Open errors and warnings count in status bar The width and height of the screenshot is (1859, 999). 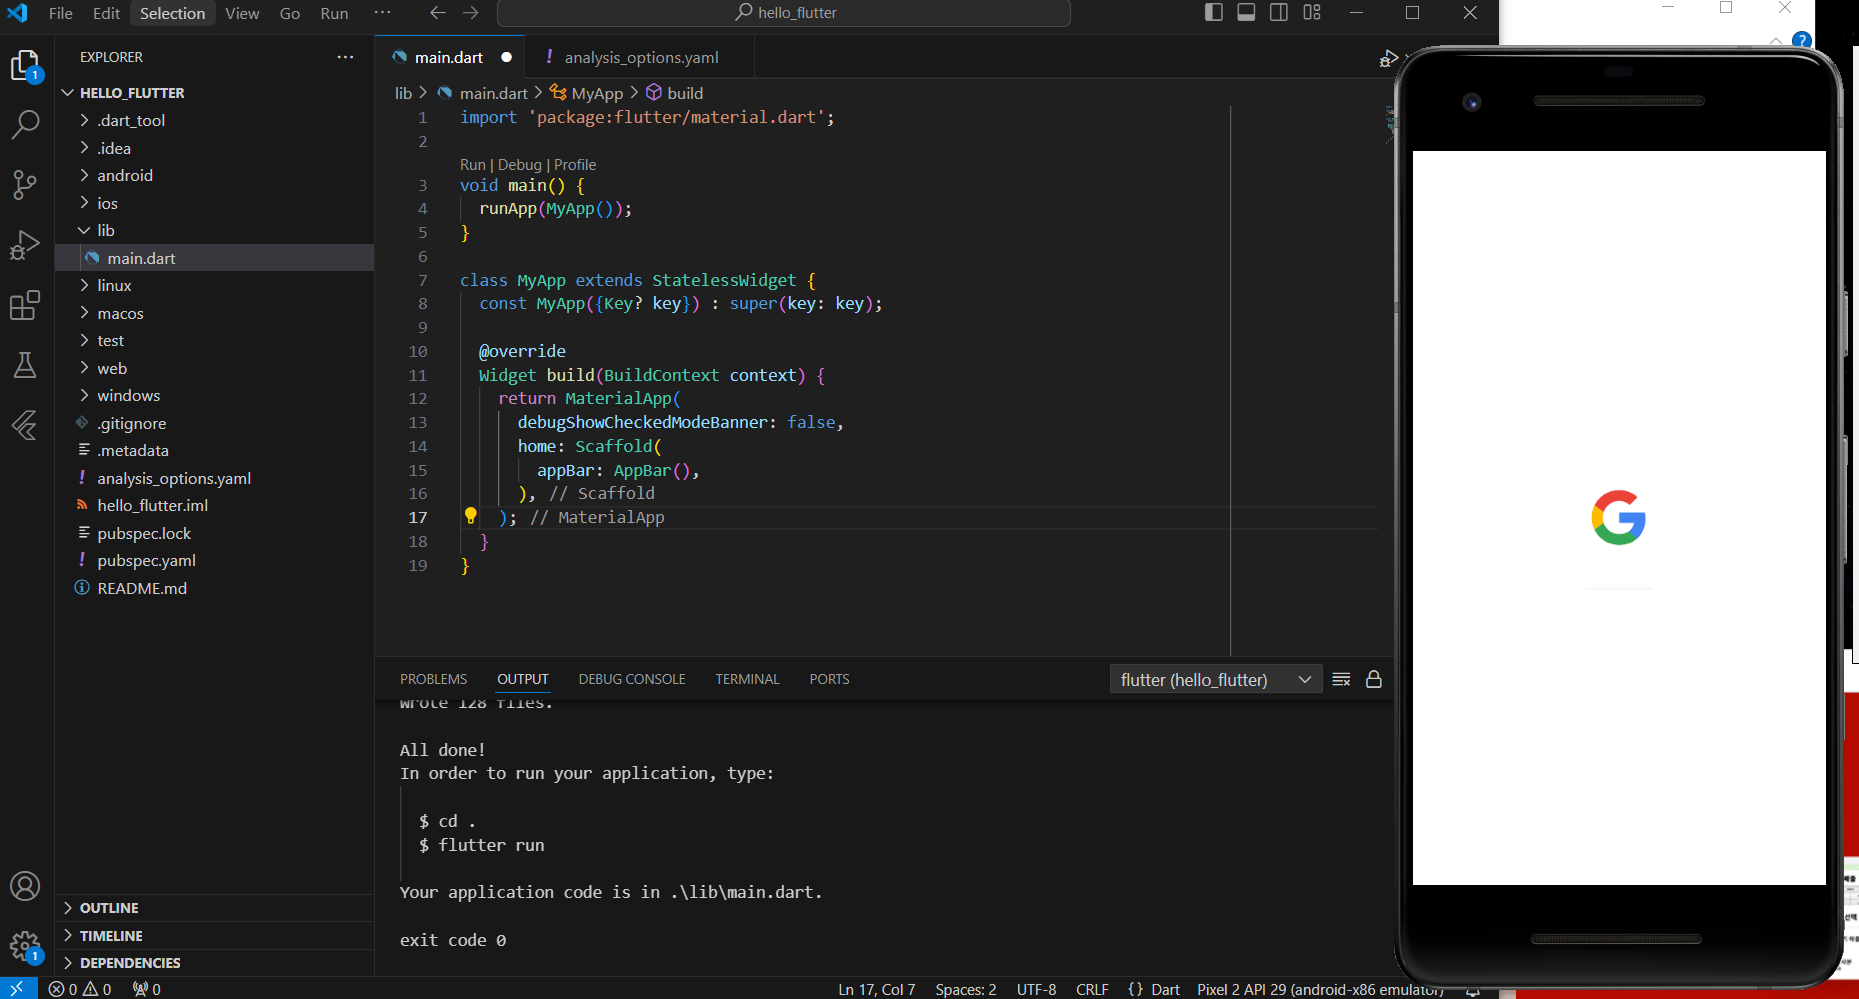coord(80,989)
